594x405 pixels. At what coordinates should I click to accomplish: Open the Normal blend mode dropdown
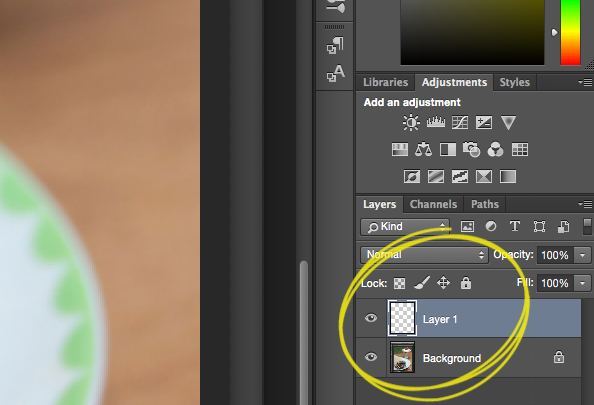pyautogui.click(x=424, y=255)
